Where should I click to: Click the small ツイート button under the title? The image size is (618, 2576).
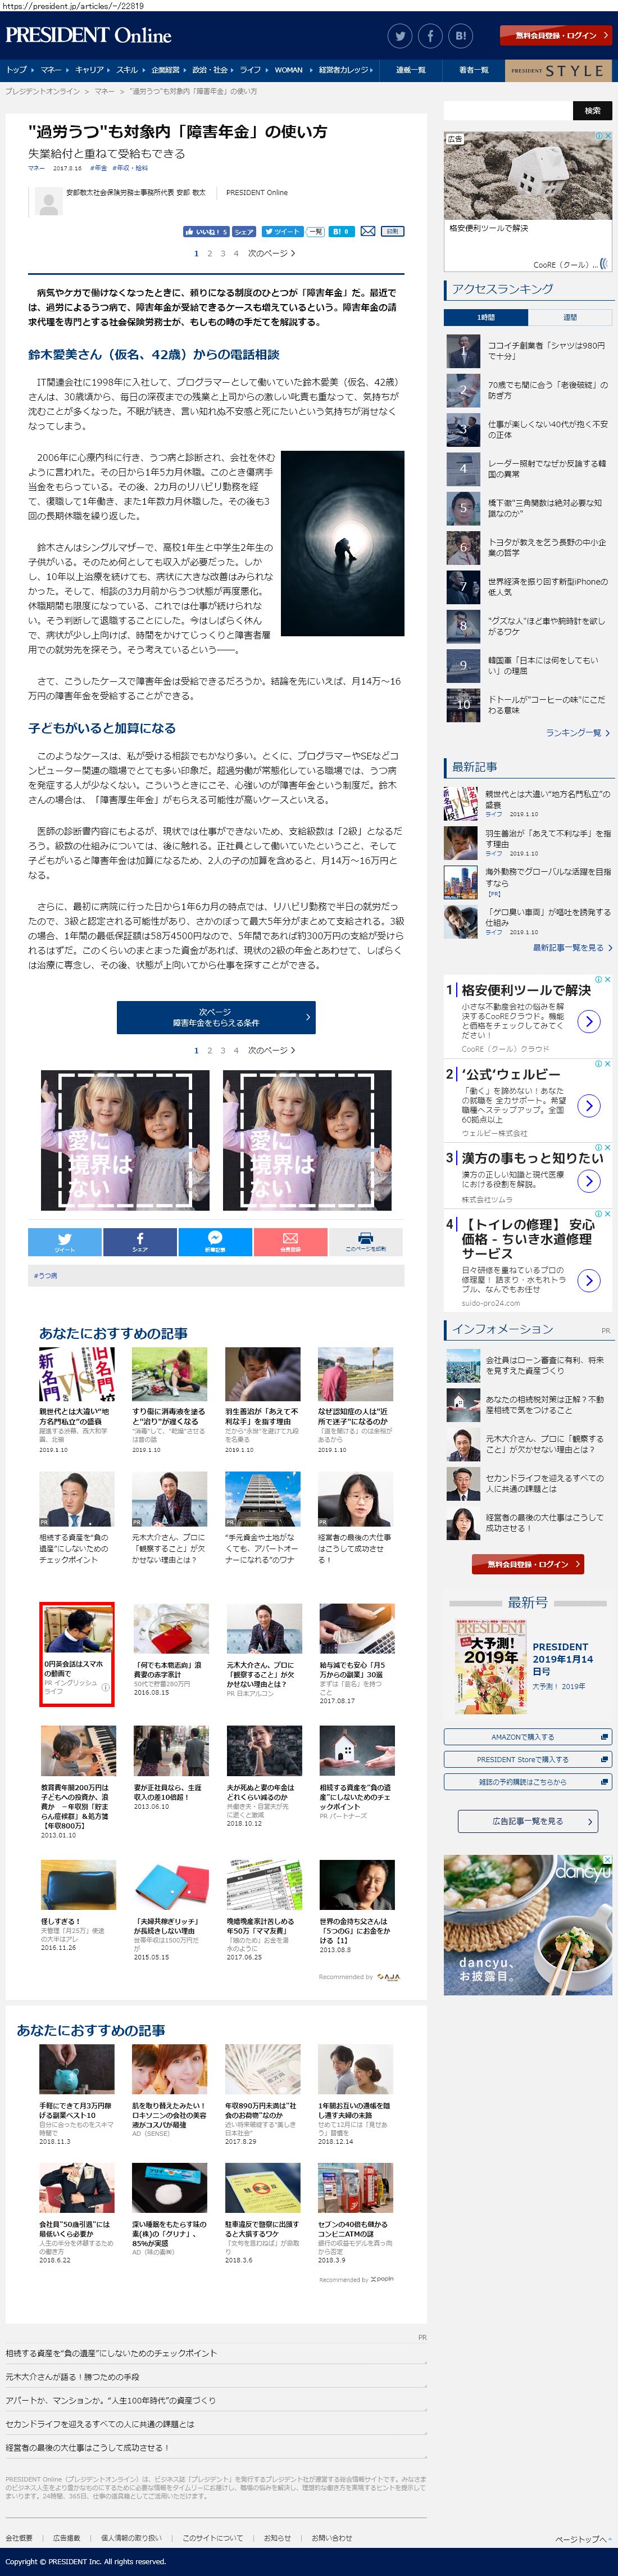tap(281, 231)
